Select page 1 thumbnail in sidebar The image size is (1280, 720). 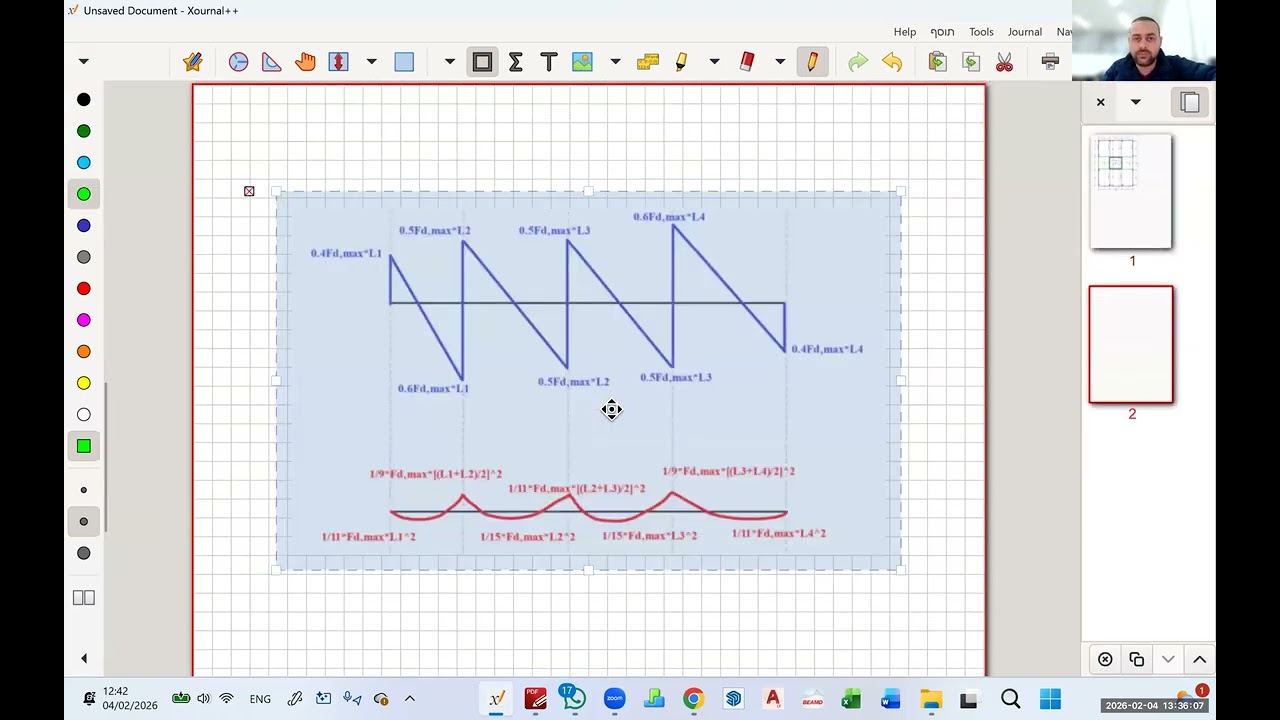1131,191
